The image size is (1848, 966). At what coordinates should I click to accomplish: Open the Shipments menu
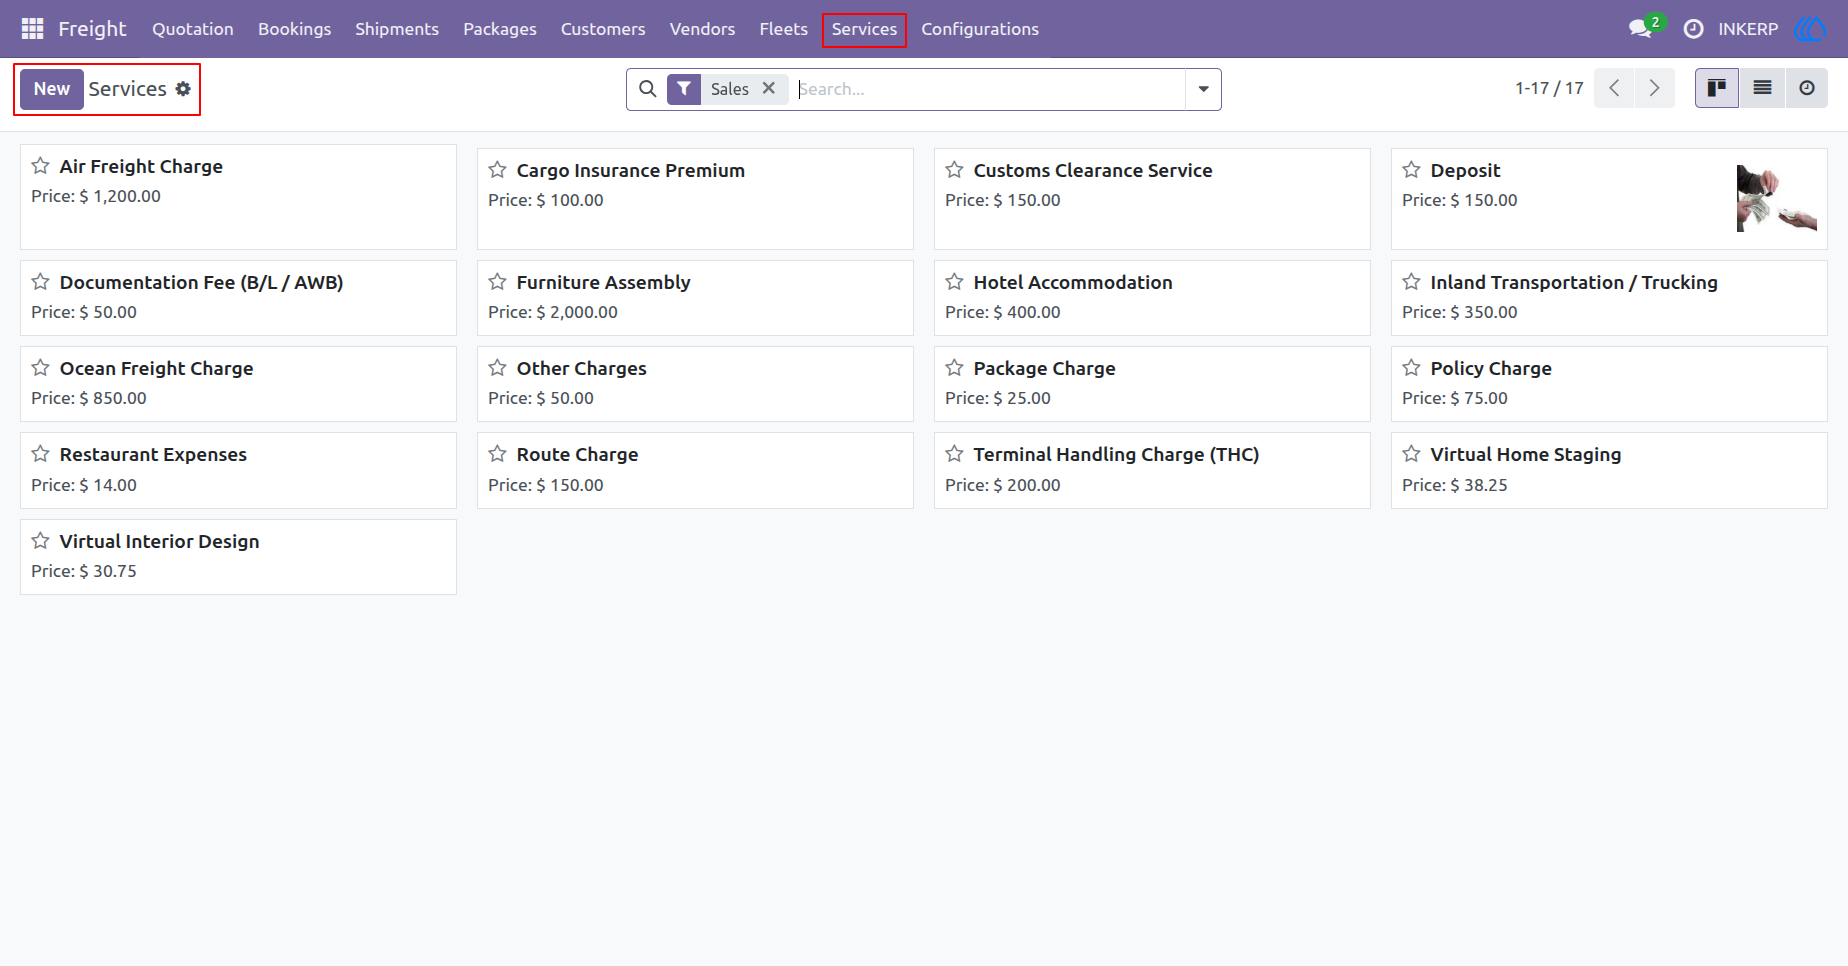coord(397,29)
